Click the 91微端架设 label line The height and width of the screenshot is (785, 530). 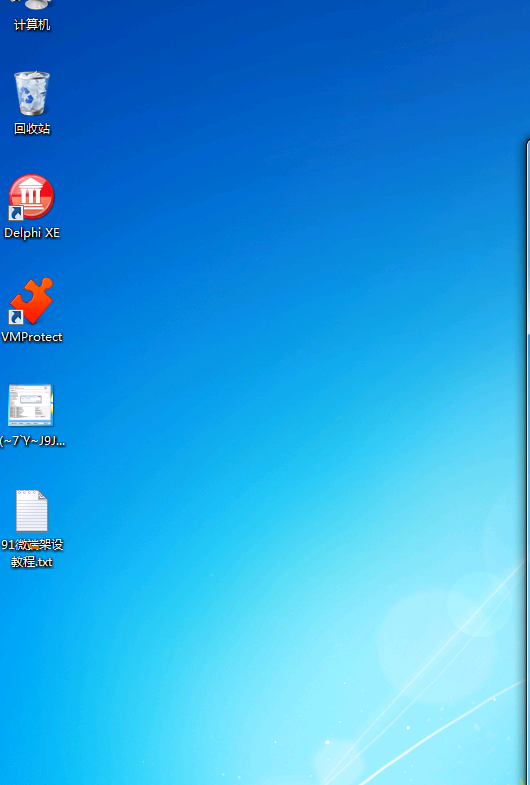[x=32, y=545]
